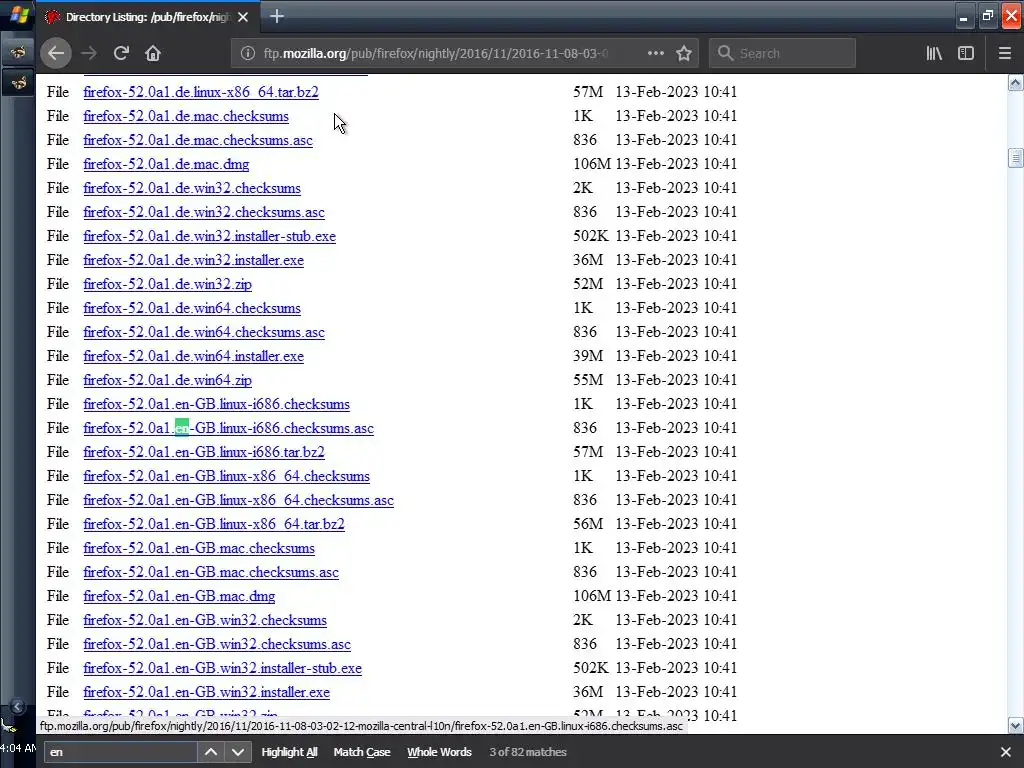Open en-GB.win32.checksums.asc link

[217, 644]
